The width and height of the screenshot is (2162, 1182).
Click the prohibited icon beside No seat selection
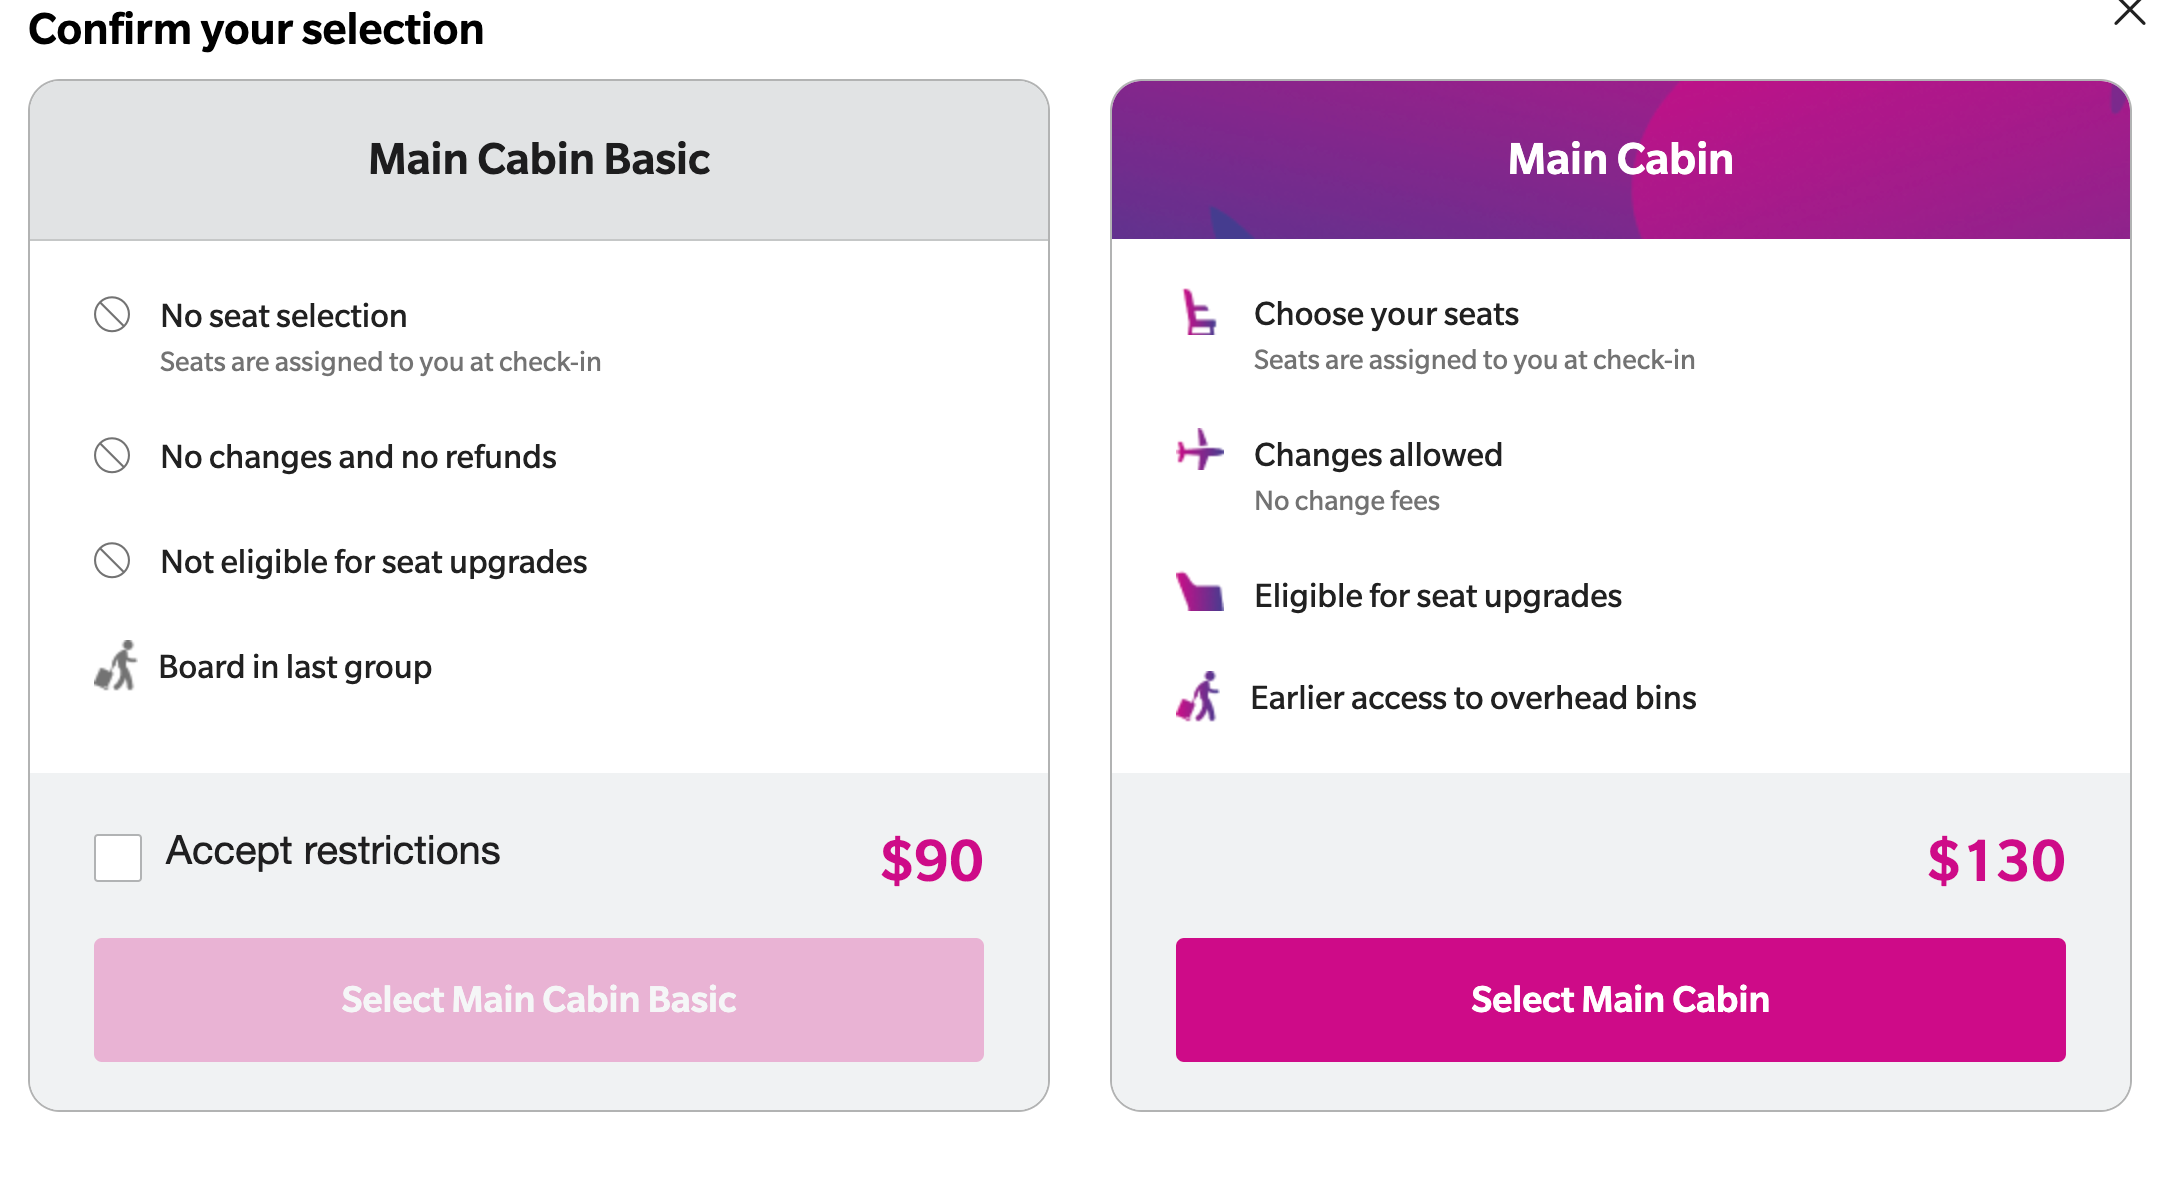point(112,315)
